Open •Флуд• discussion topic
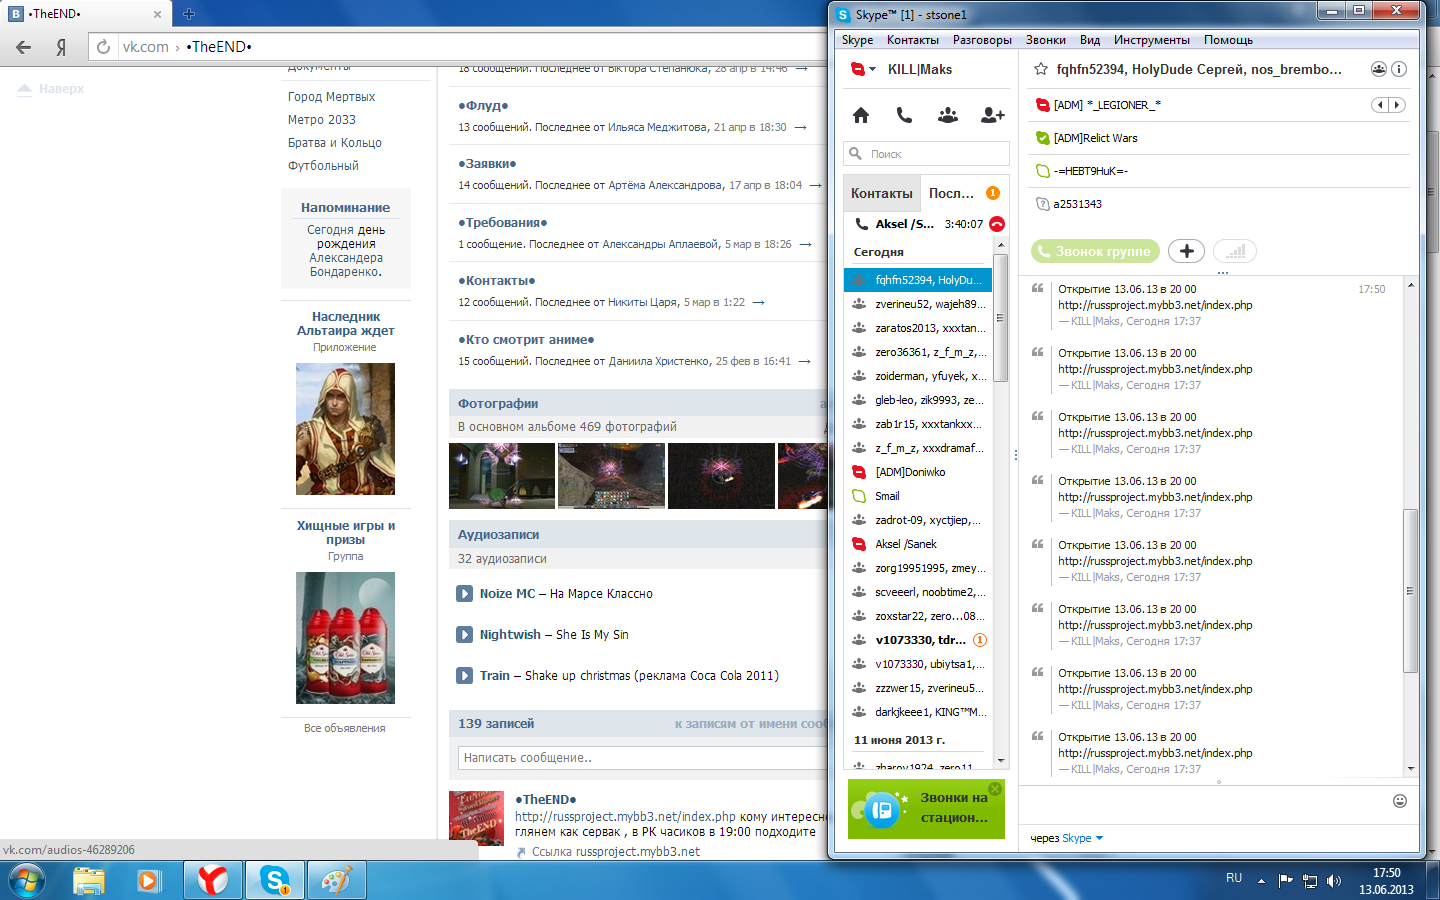 tap(483, 105)
